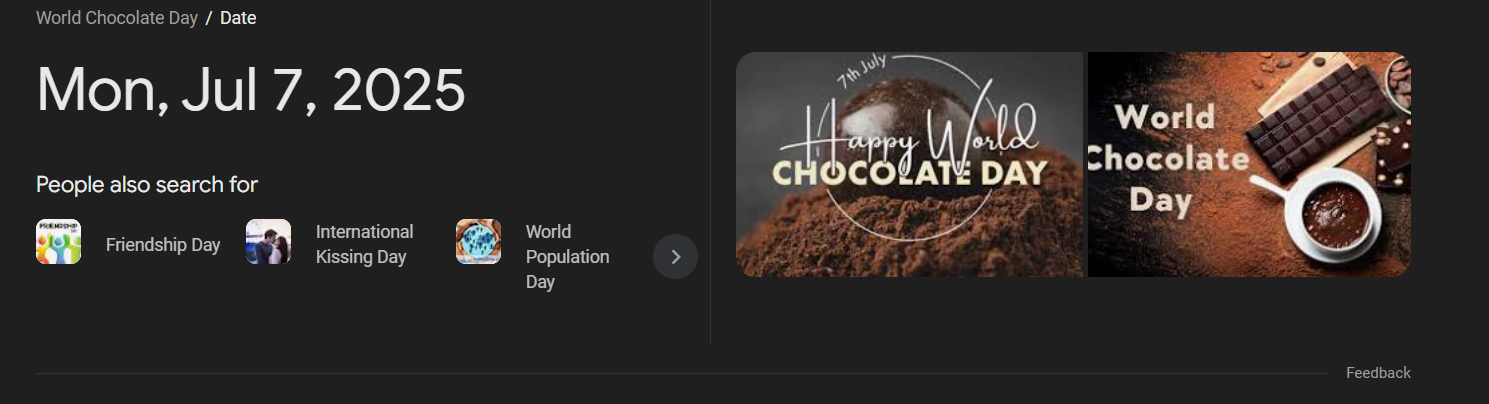1489x404 pixels.
Task: Open the International Kissing Day couple thumbnail icon
Action: coord(268,242)
